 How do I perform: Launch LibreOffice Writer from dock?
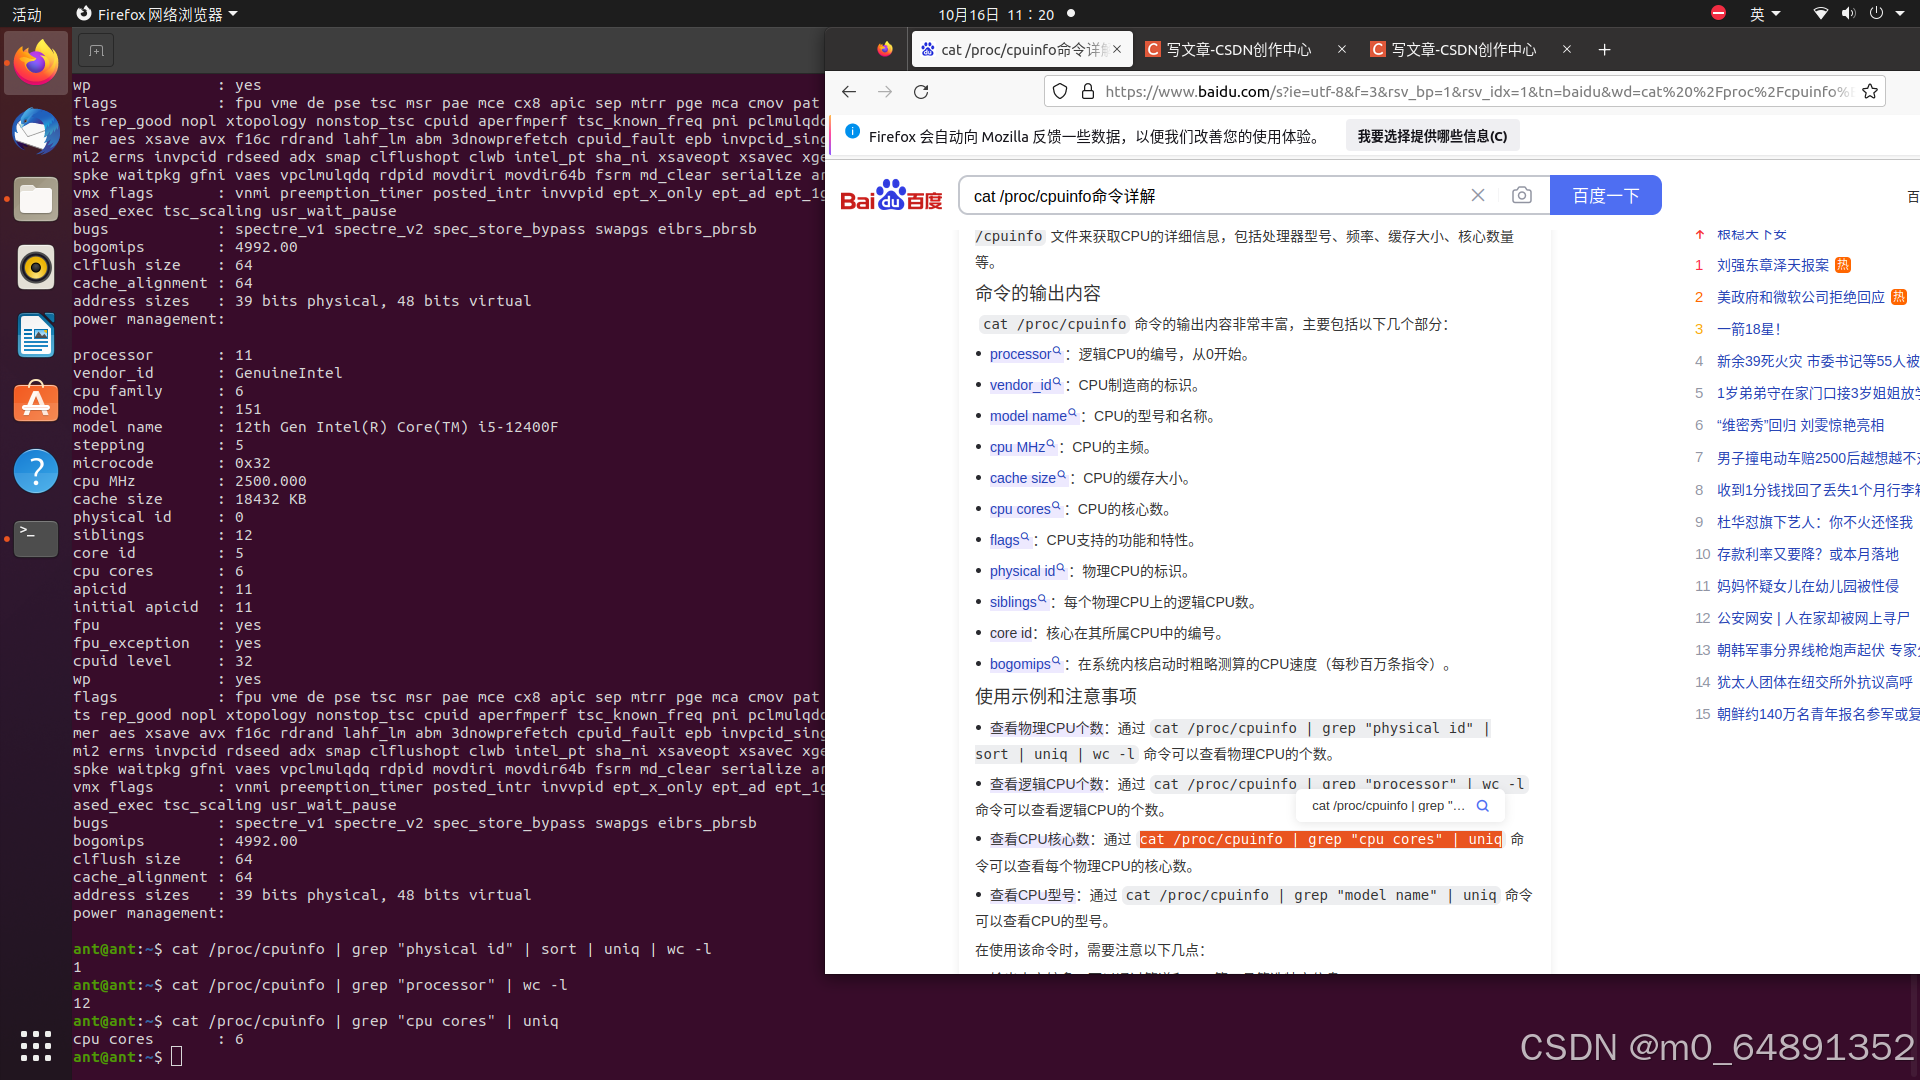[x=36, y=335]
